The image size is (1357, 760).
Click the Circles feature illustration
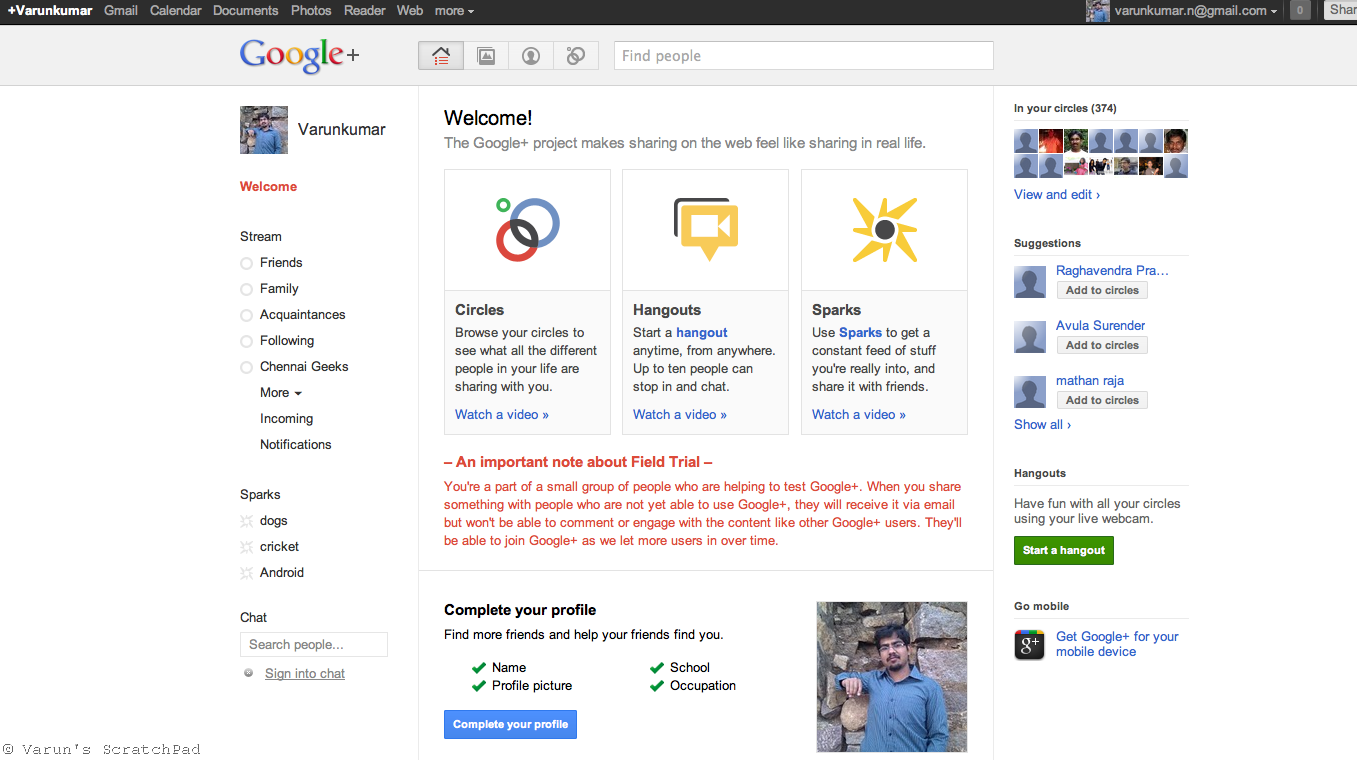pyautogui.click(x=527, y=229)
